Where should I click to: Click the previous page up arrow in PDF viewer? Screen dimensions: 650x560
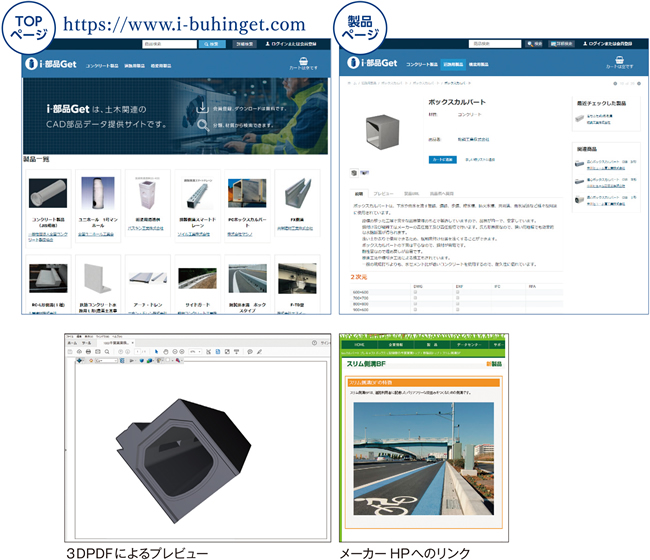click(x=120, y=352)
